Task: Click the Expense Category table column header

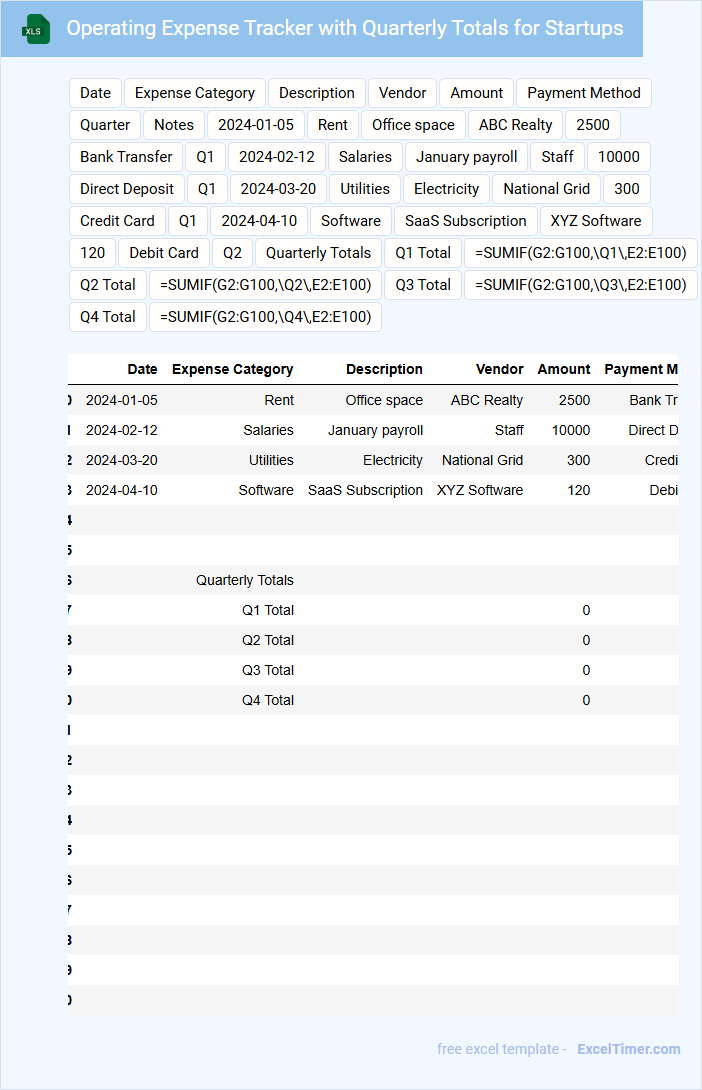Action: (x=232, y=369)
